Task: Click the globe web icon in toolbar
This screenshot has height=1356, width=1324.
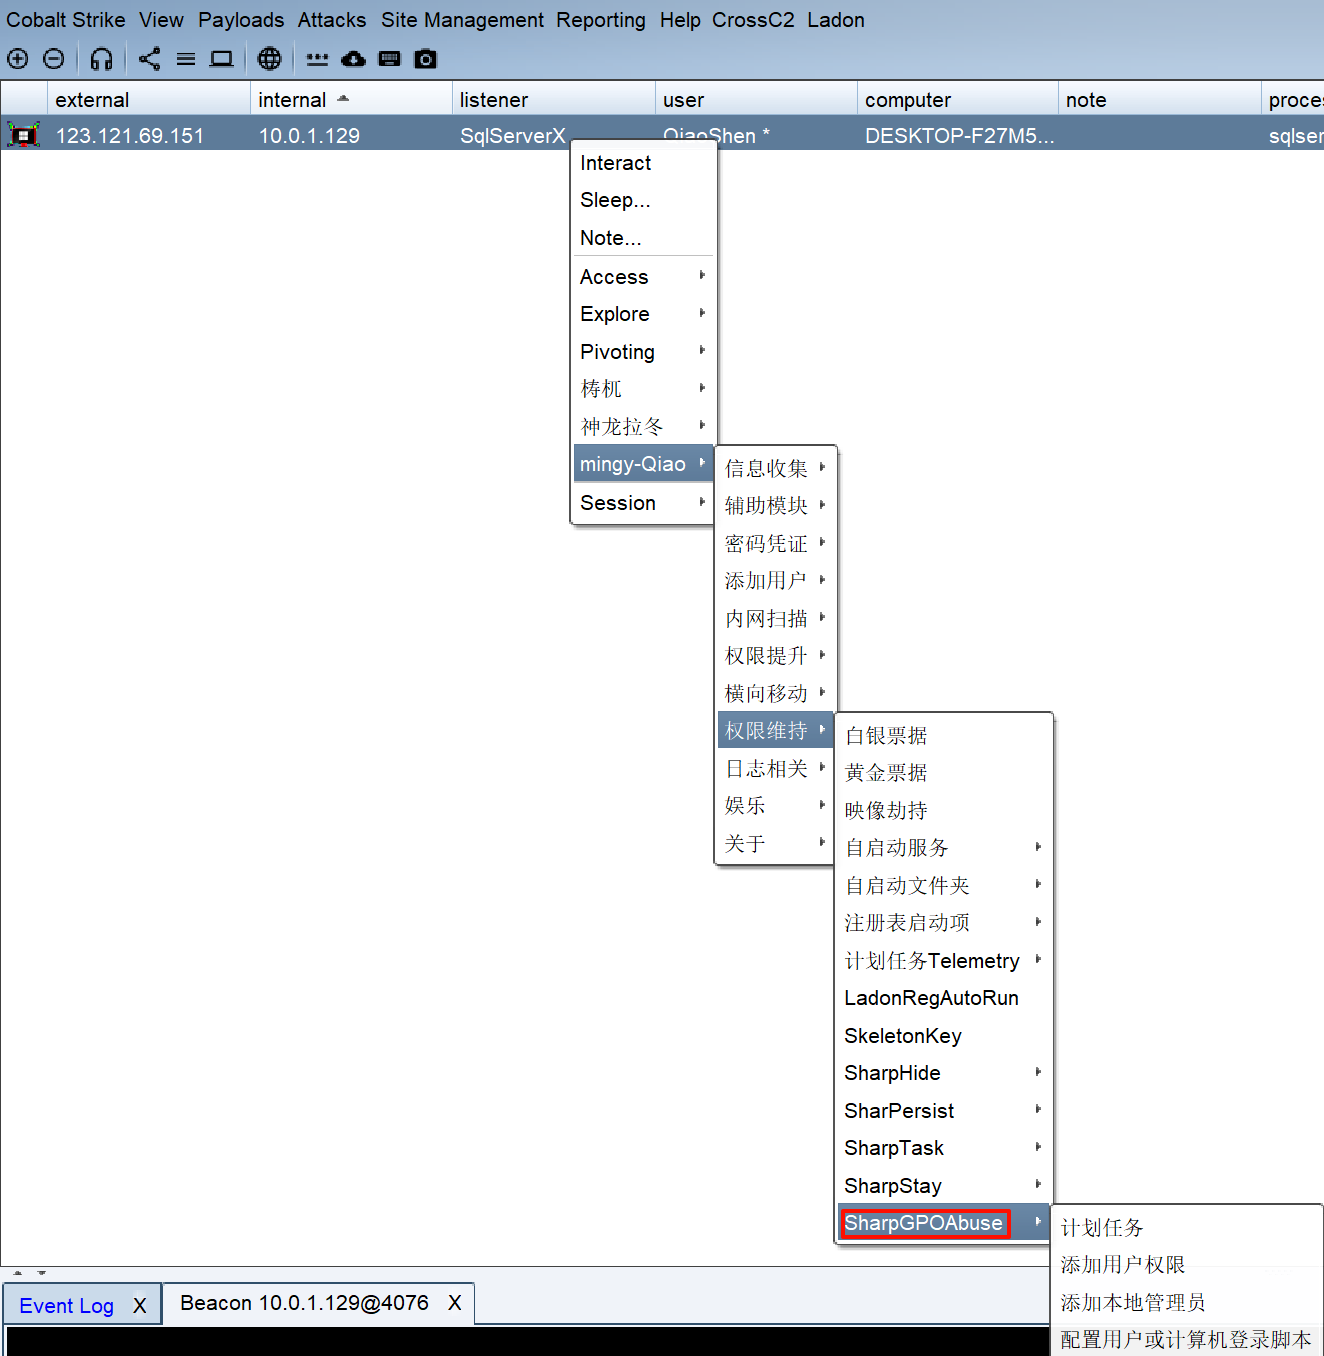Action: pos(269,59)
